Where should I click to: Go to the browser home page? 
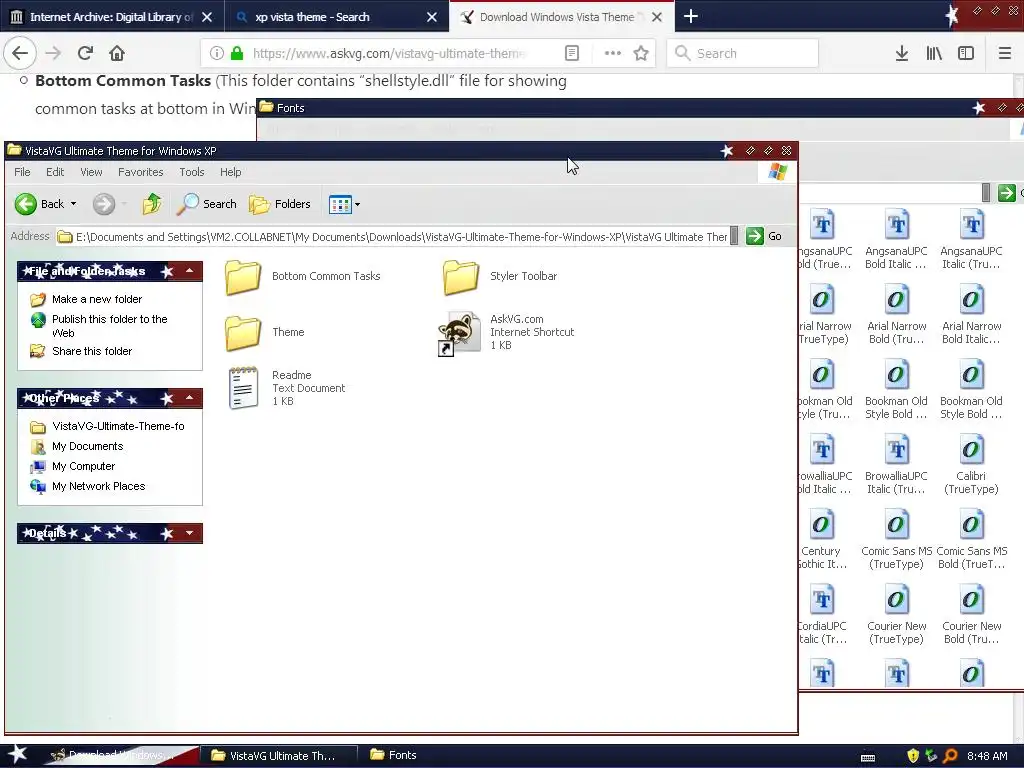click(x=117, y=54)
